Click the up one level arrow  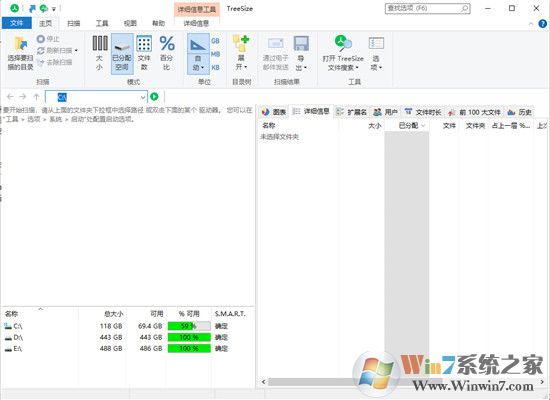(36, 96)
